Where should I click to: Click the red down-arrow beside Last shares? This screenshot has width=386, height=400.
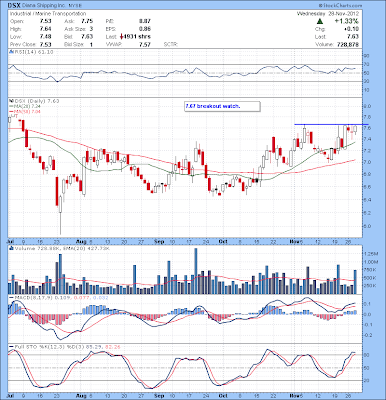(x=121, y=37)
